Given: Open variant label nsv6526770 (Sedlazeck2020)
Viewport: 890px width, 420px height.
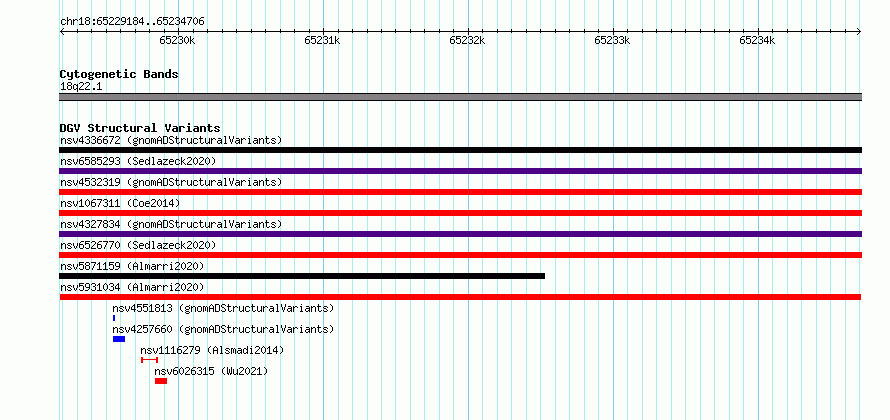Looking at the screenshot, I should tap(138, 245).
